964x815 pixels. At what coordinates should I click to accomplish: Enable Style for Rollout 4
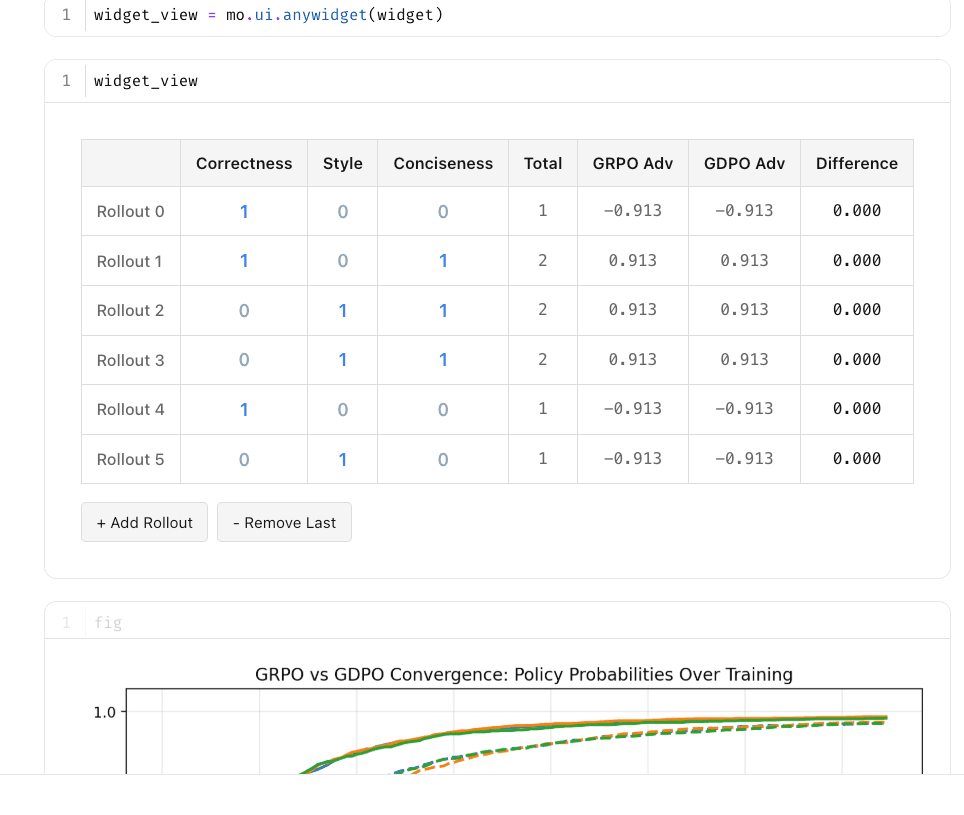pos(342,409)
